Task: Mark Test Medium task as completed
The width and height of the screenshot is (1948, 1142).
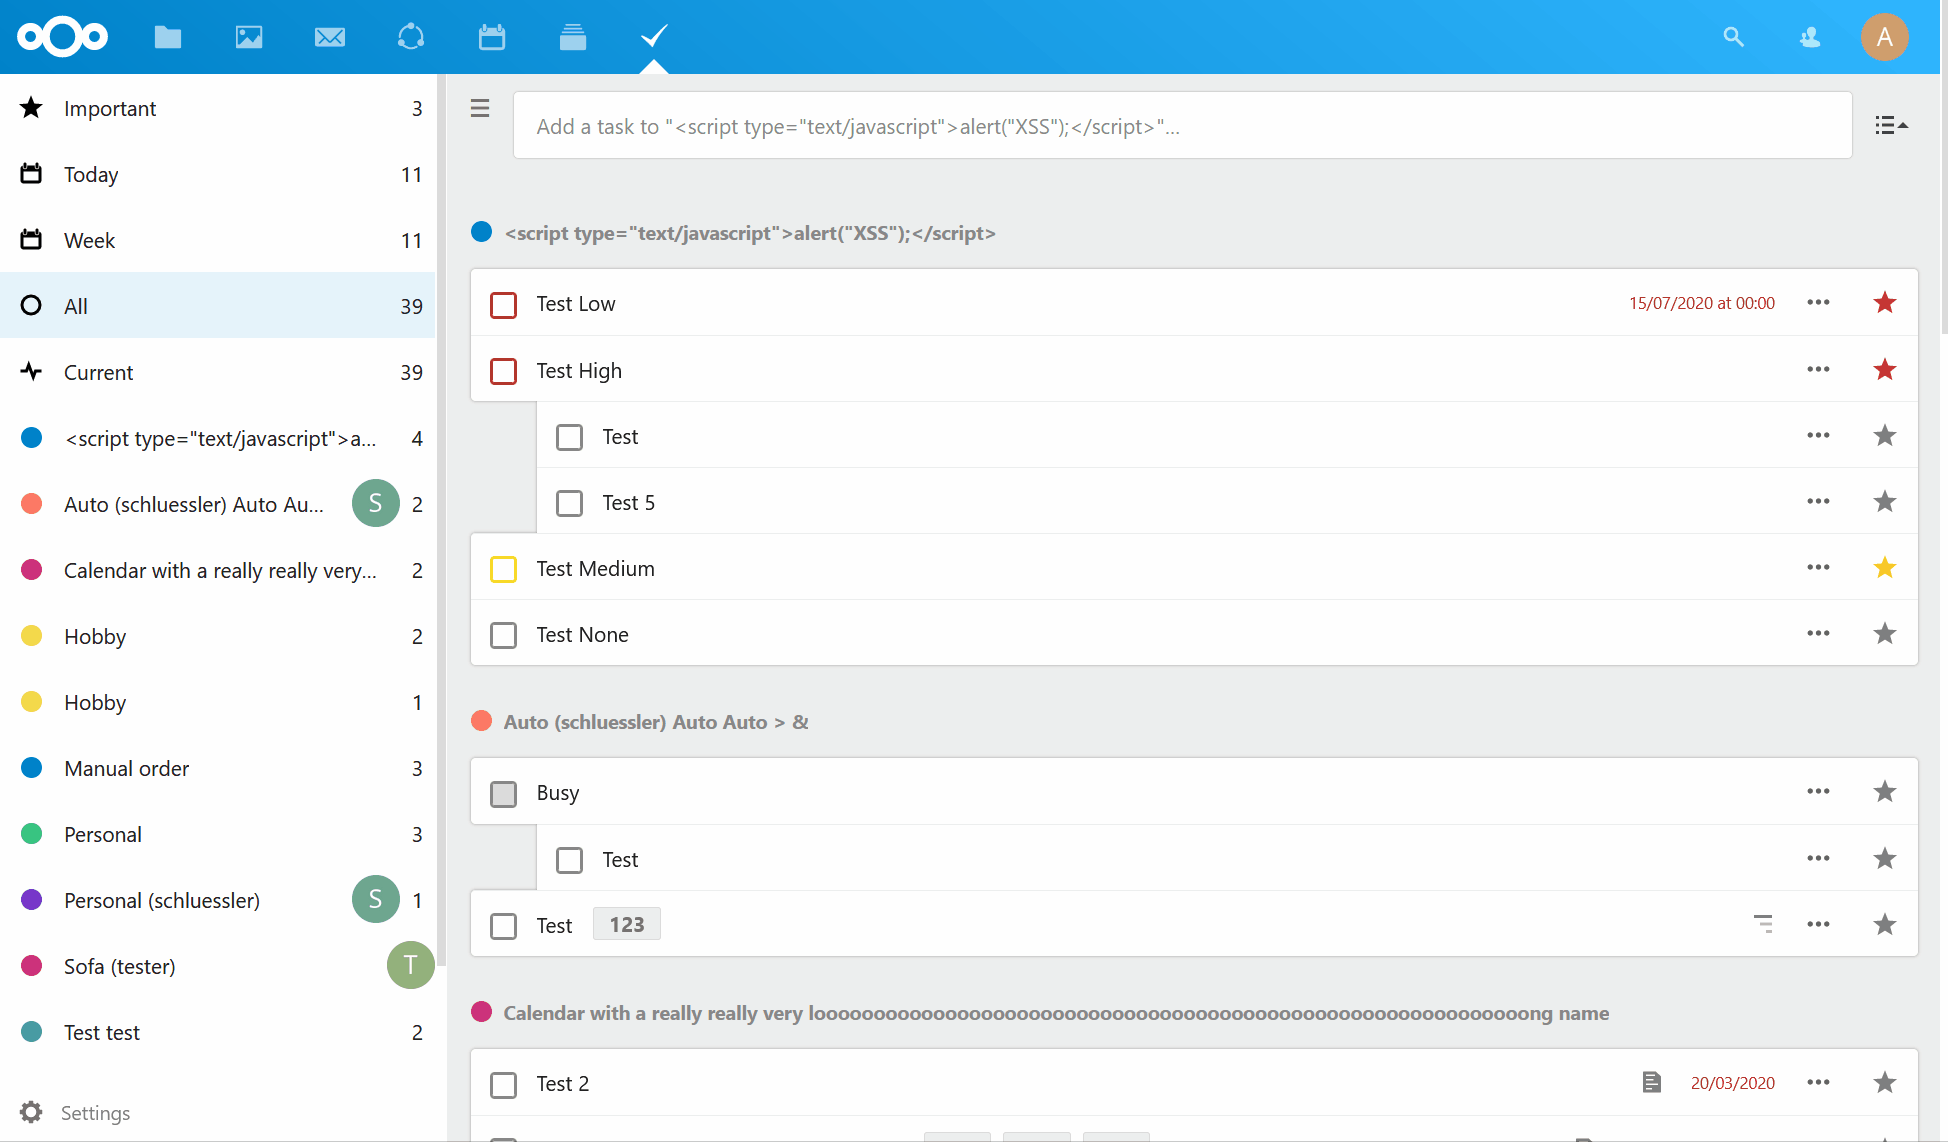Action: 504,569
